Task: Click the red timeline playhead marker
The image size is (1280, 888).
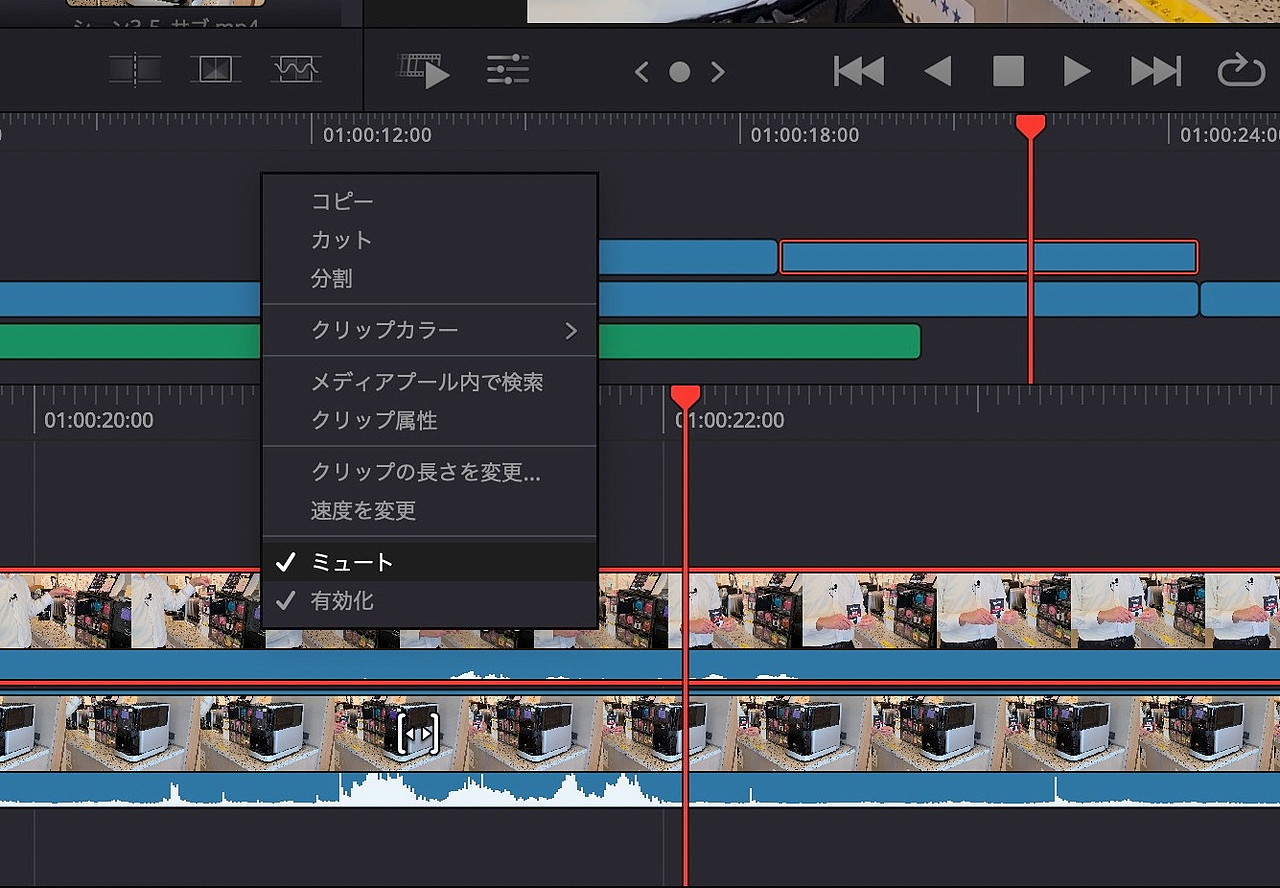Action: [1030, 125]
